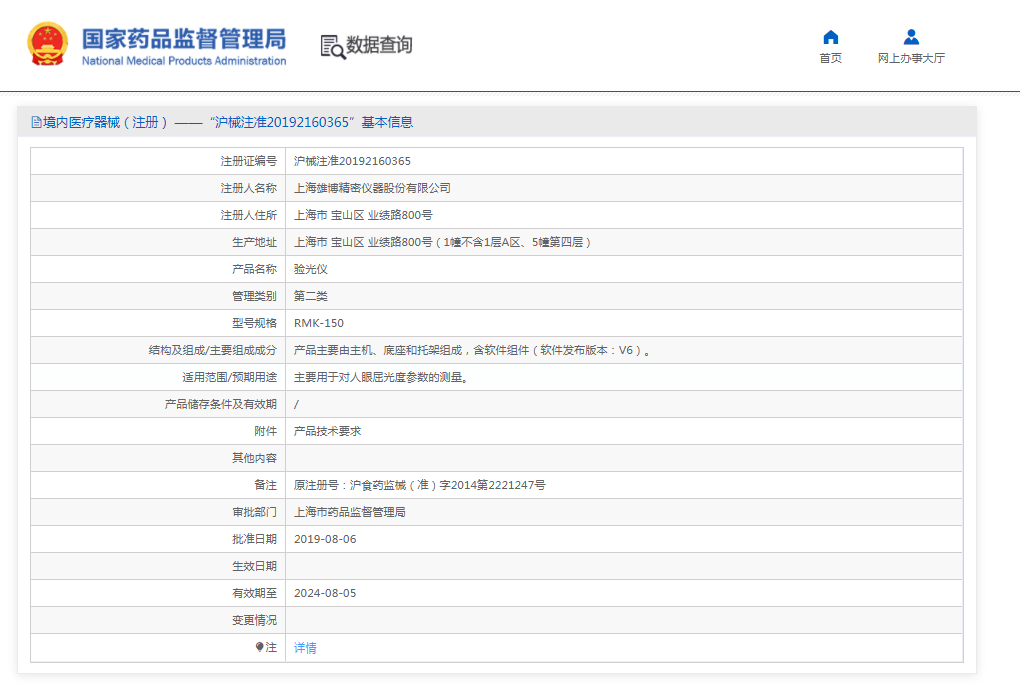
Task: Click the product name 验光仪 cell
Action: [310, 269]
